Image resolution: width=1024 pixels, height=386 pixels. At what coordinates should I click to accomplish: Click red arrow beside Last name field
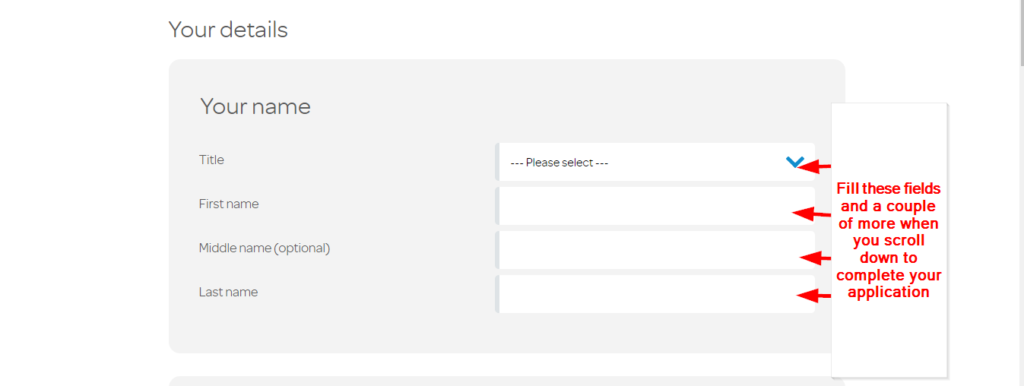(813, 296)
